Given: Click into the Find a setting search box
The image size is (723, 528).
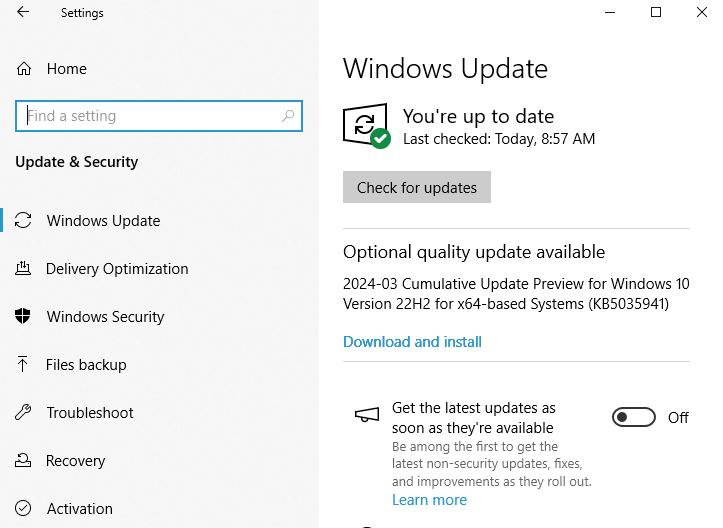Looking at the screenshot, I should point(159,116).
